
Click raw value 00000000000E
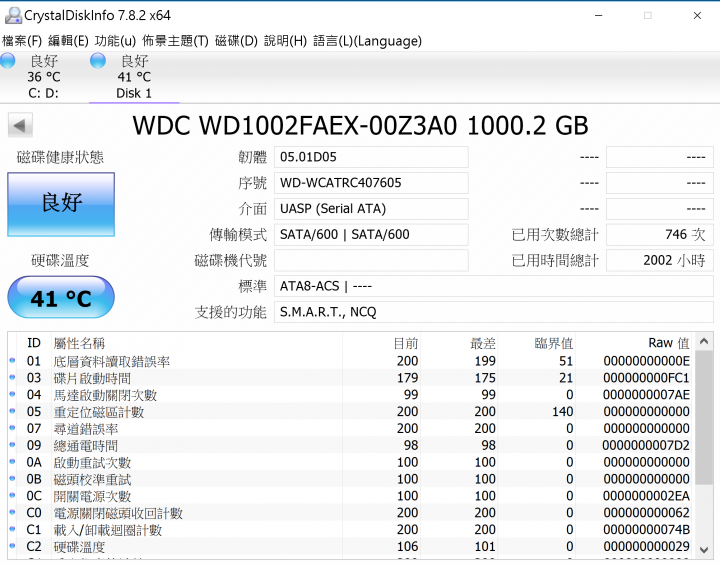coord(647,361)
